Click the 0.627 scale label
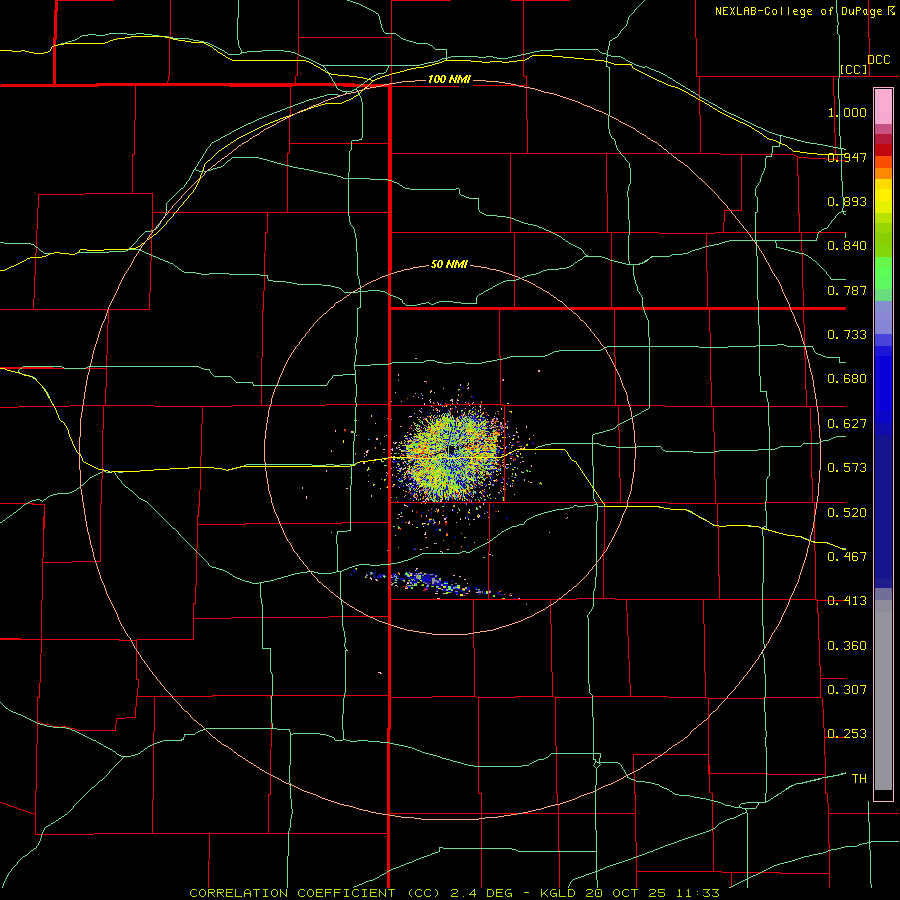The height and width of the screenshot is (900, 900). [x=847, y=424]
